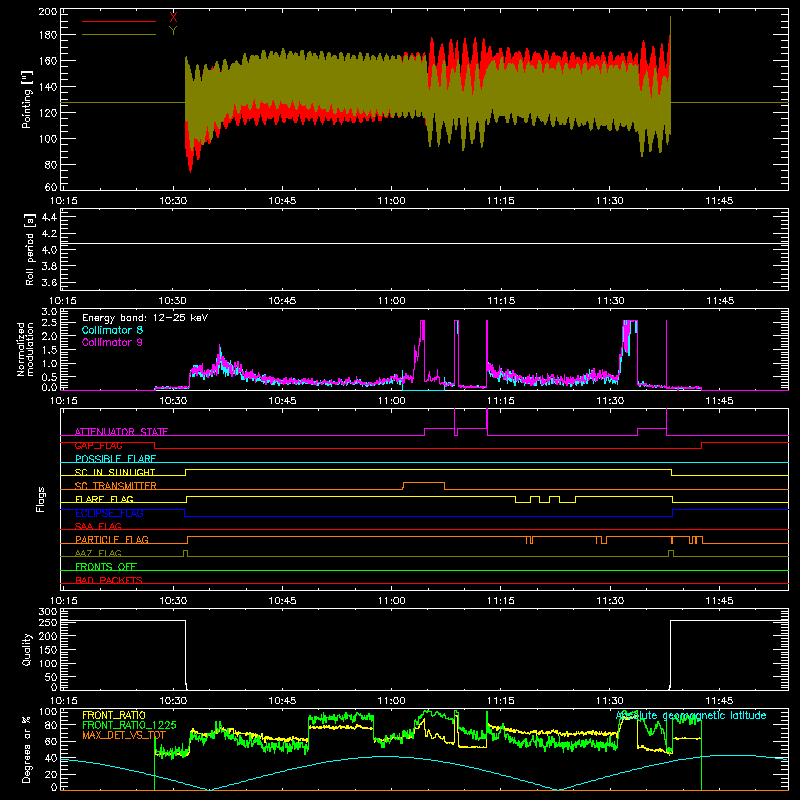The height and width of the screenshot is (800, 800).
Task: Click the PARTICLE_FLAG label
Action: 112,539
